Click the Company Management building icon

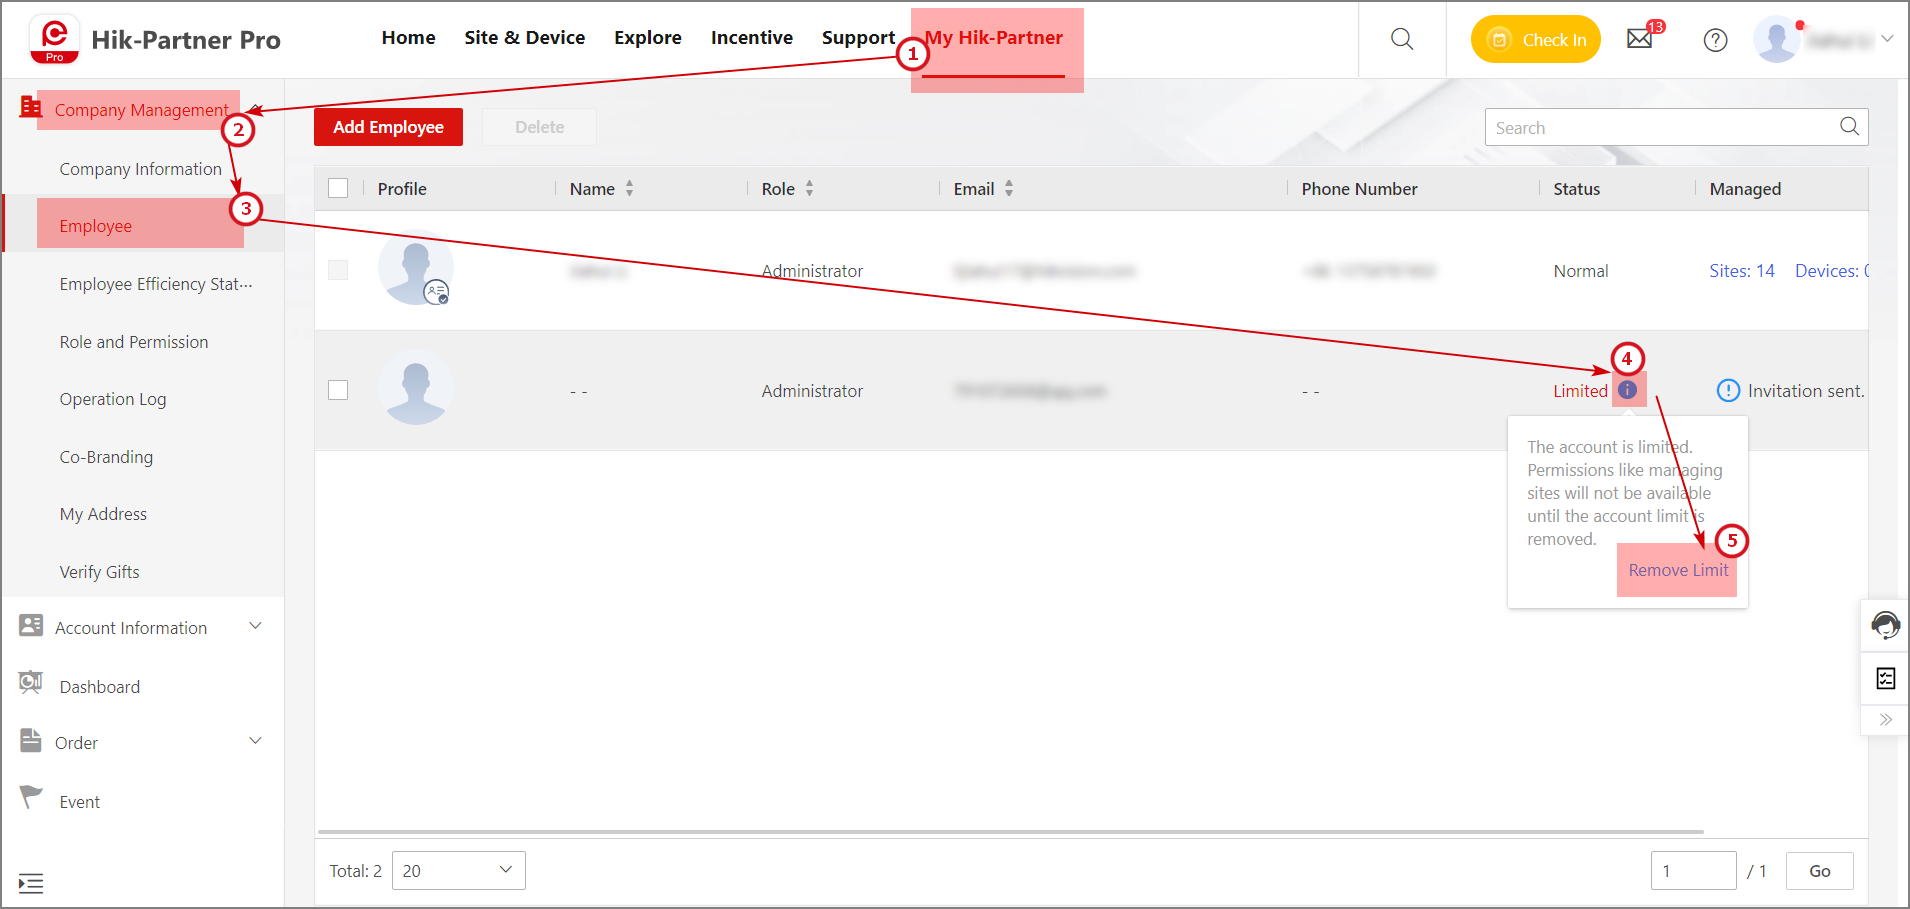pyautogui.click(x=31, y=107)
